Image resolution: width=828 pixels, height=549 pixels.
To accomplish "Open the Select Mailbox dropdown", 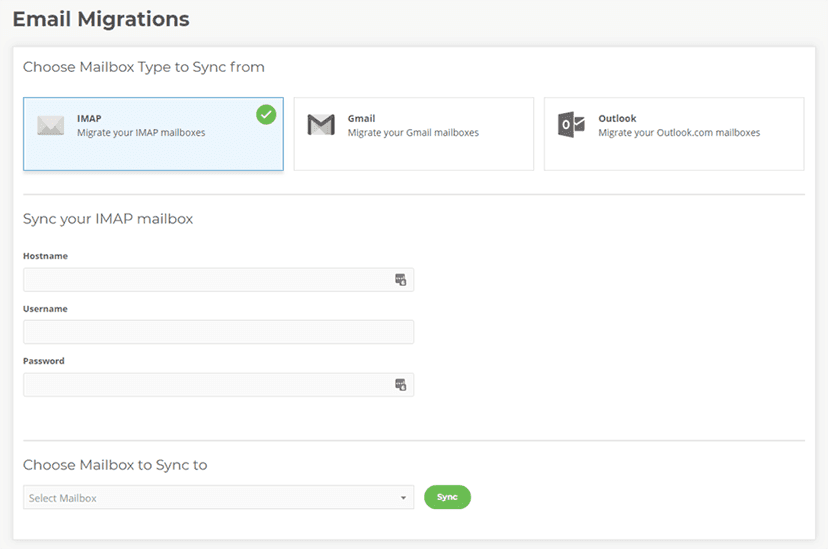I will [x=219, y=497].
